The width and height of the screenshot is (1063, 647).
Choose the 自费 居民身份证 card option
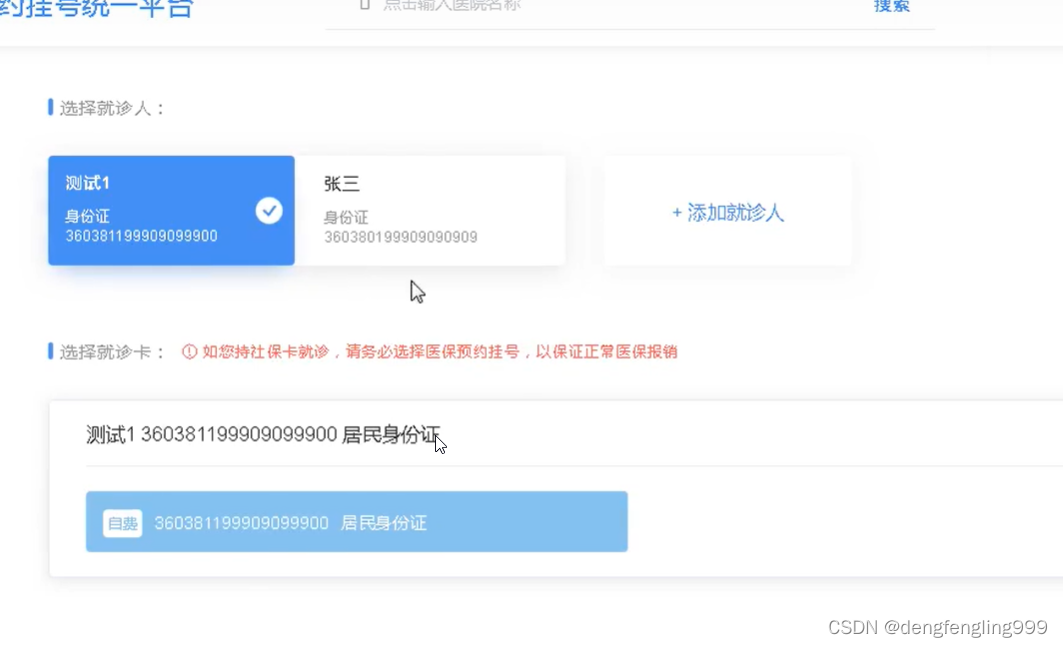point(357,522)
